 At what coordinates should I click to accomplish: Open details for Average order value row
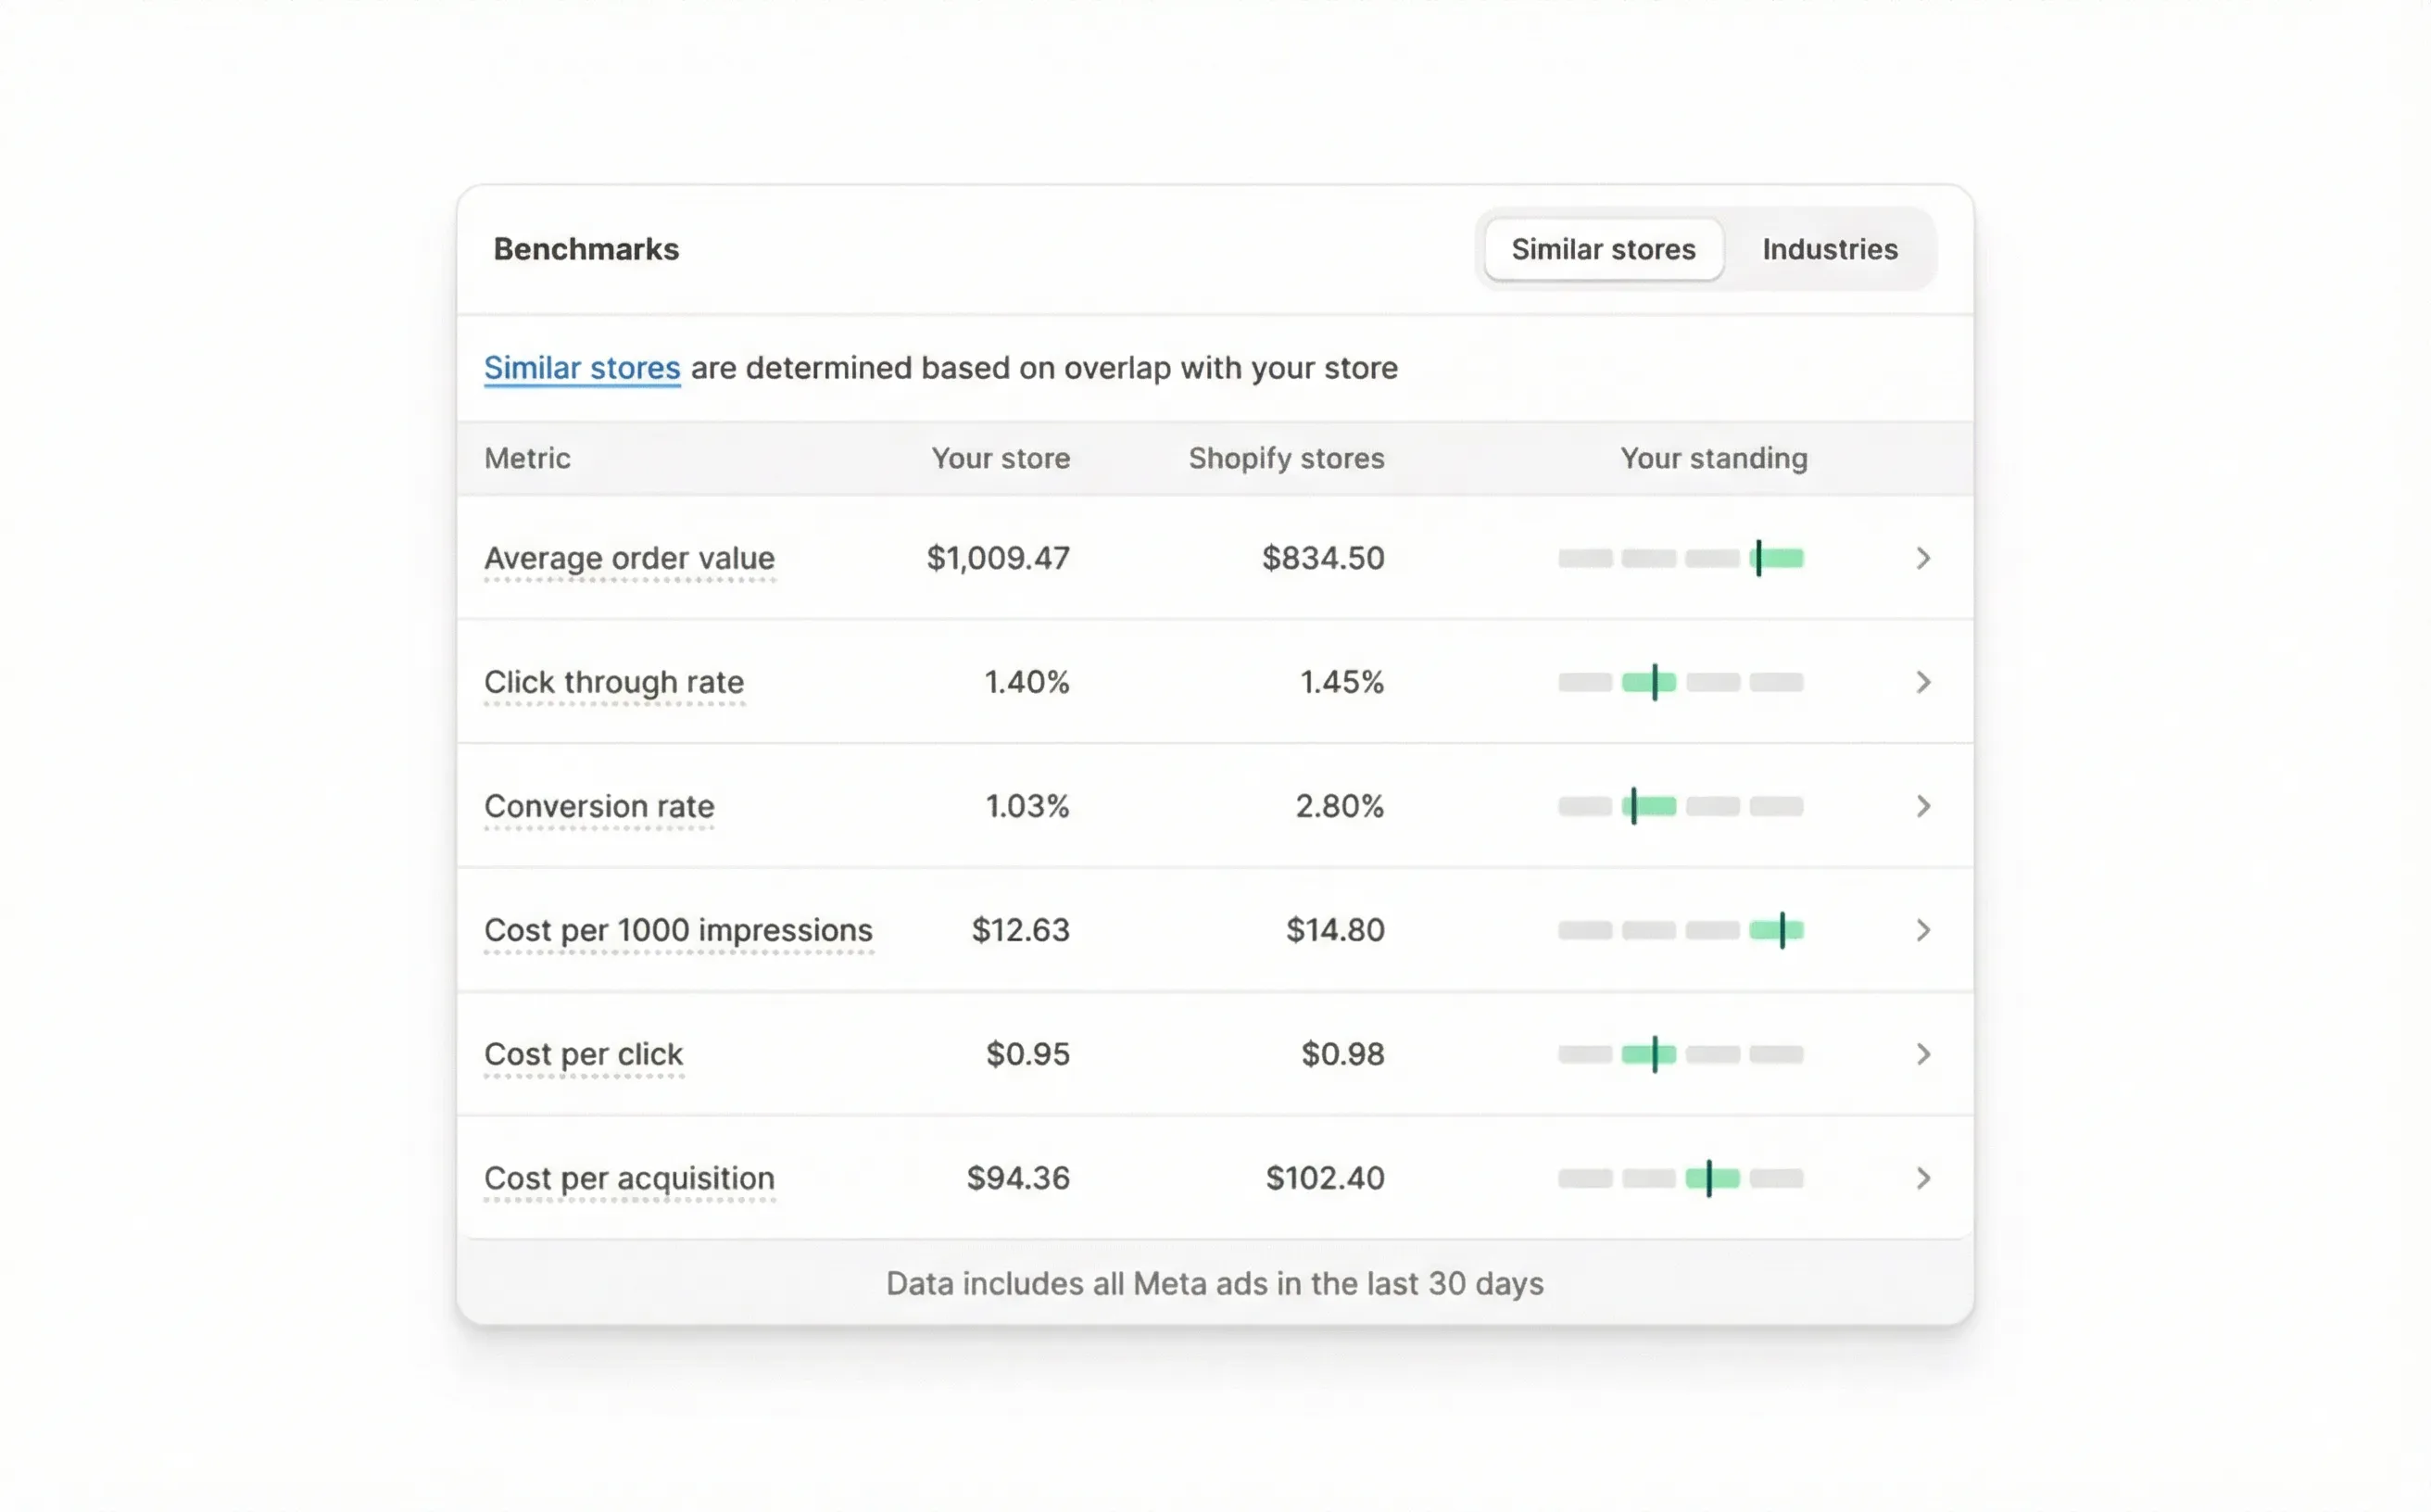(x=1923, y=558)
